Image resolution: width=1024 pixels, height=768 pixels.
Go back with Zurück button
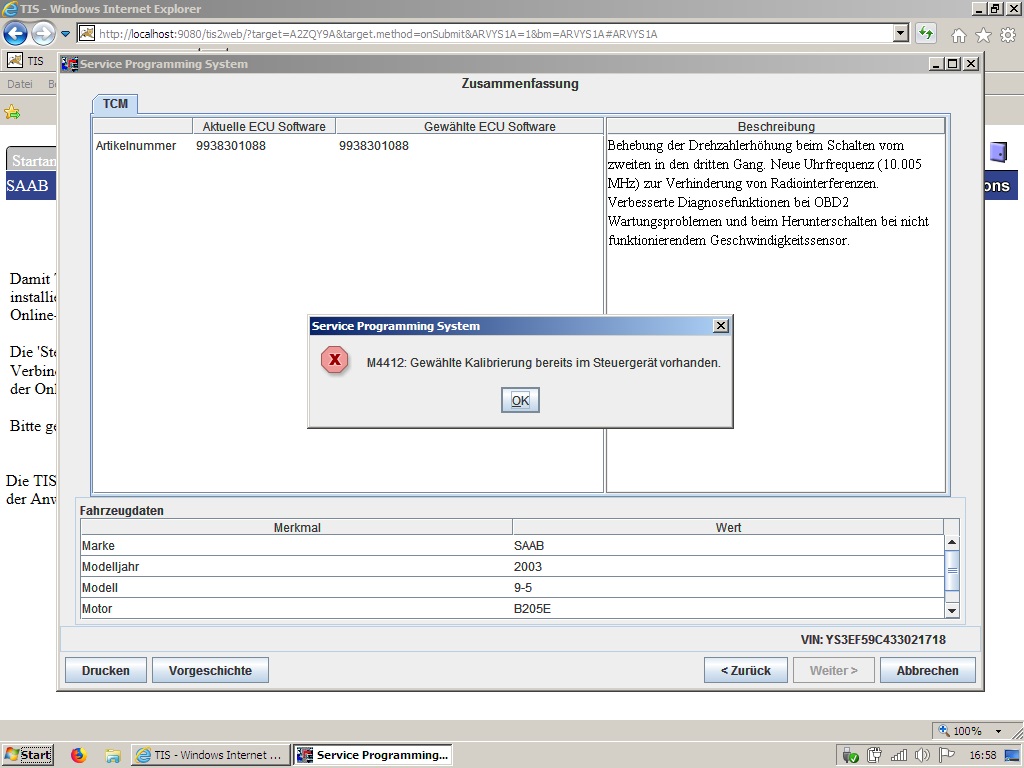746,670
